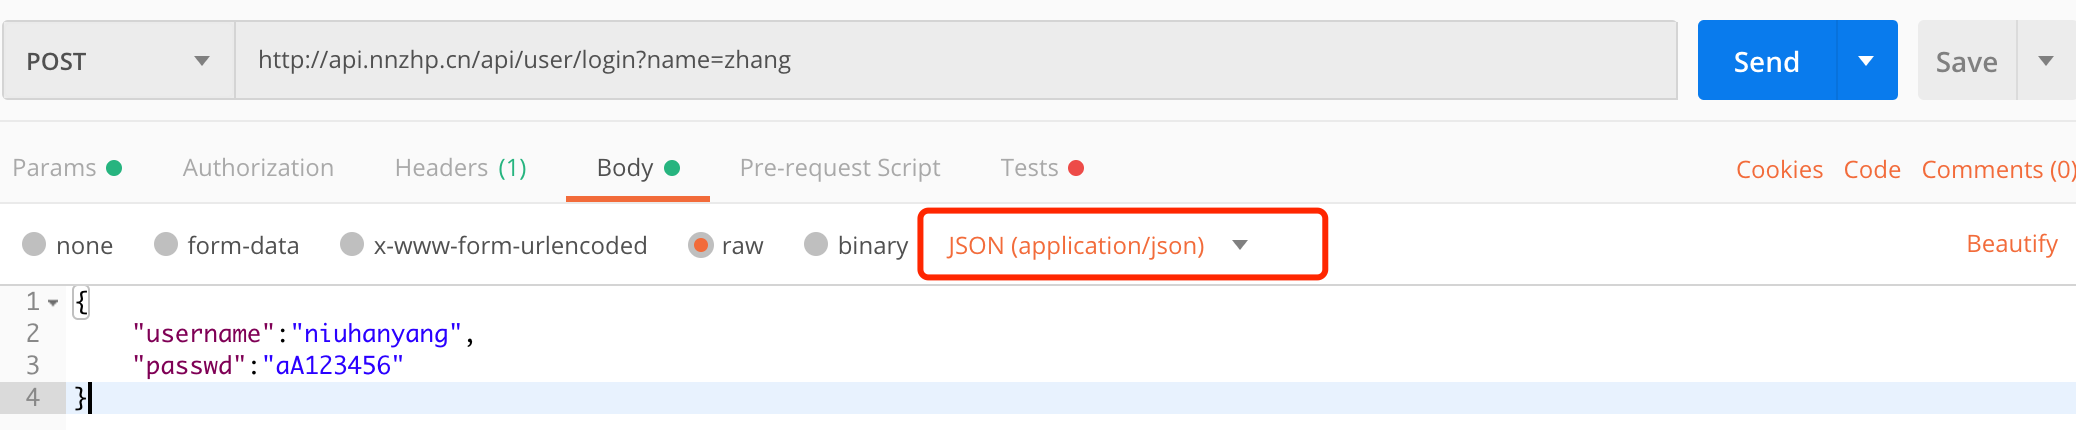Open the POST method dropdown
The image size is (2076, 430).
(x=118, y=61)
